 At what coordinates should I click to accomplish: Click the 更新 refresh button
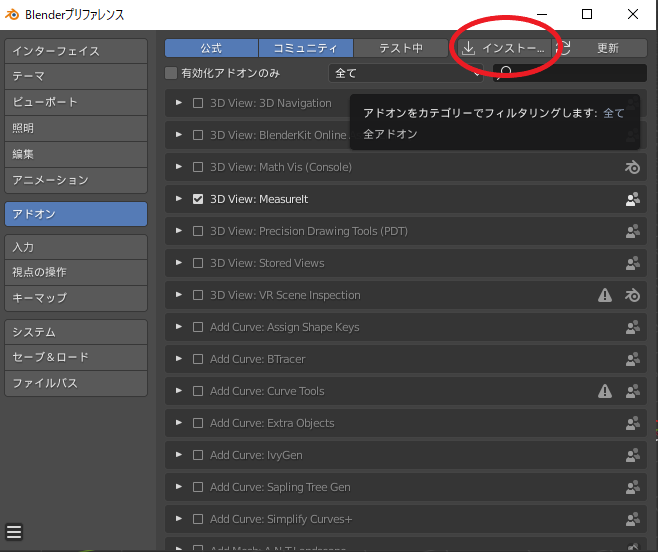click(600, 48)
